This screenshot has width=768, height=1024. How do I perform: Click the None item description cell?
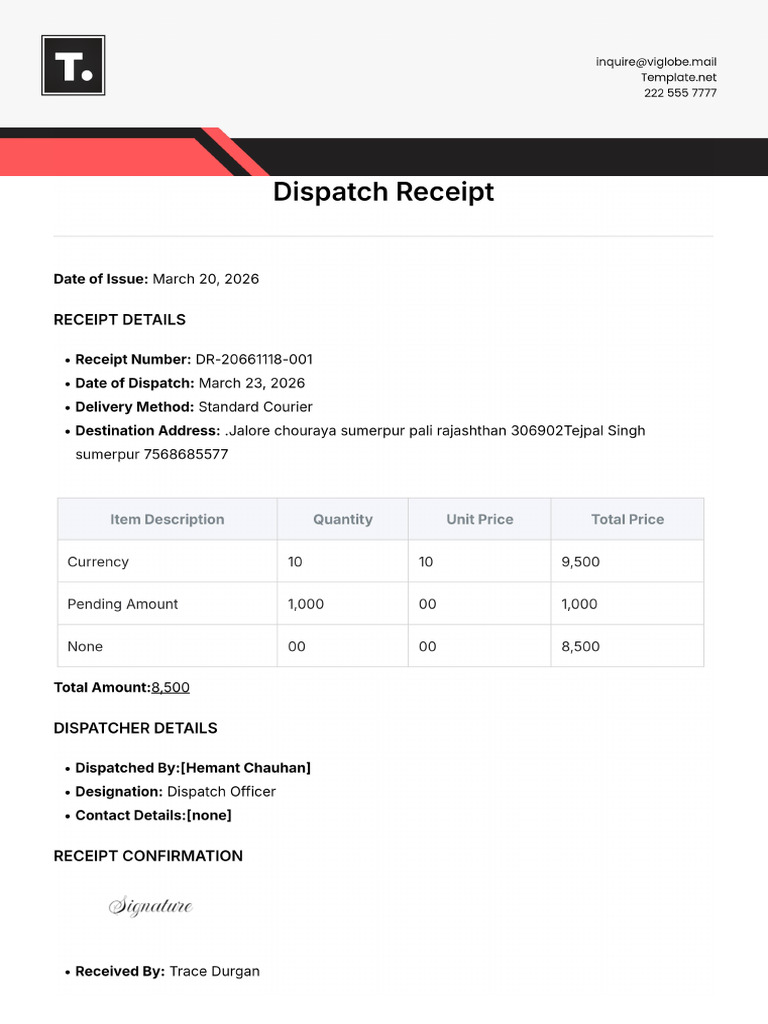[x=167, y=647]
